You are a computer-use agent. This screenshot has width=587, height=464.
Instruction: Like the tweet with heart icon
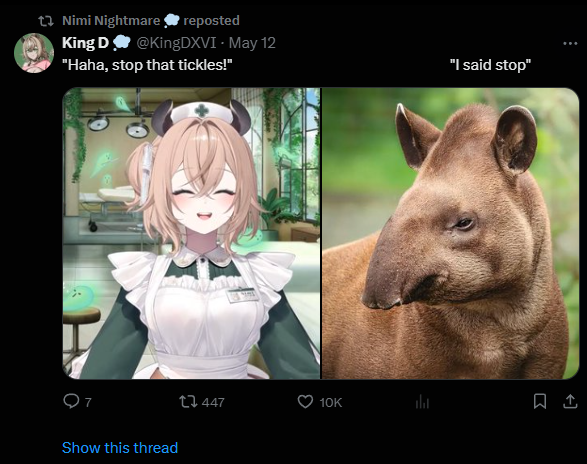[305, 402]
